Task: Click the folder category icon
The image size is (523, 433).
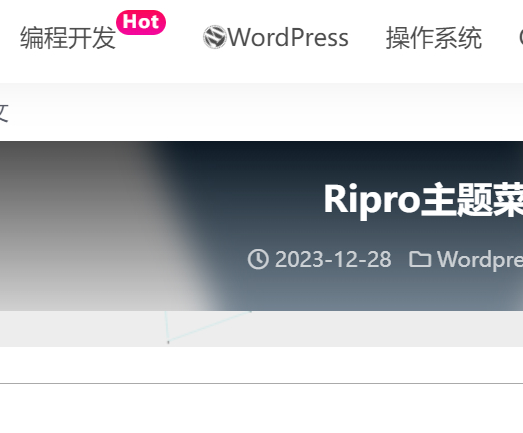Action: pyautogui.click(x=420, y=259)
